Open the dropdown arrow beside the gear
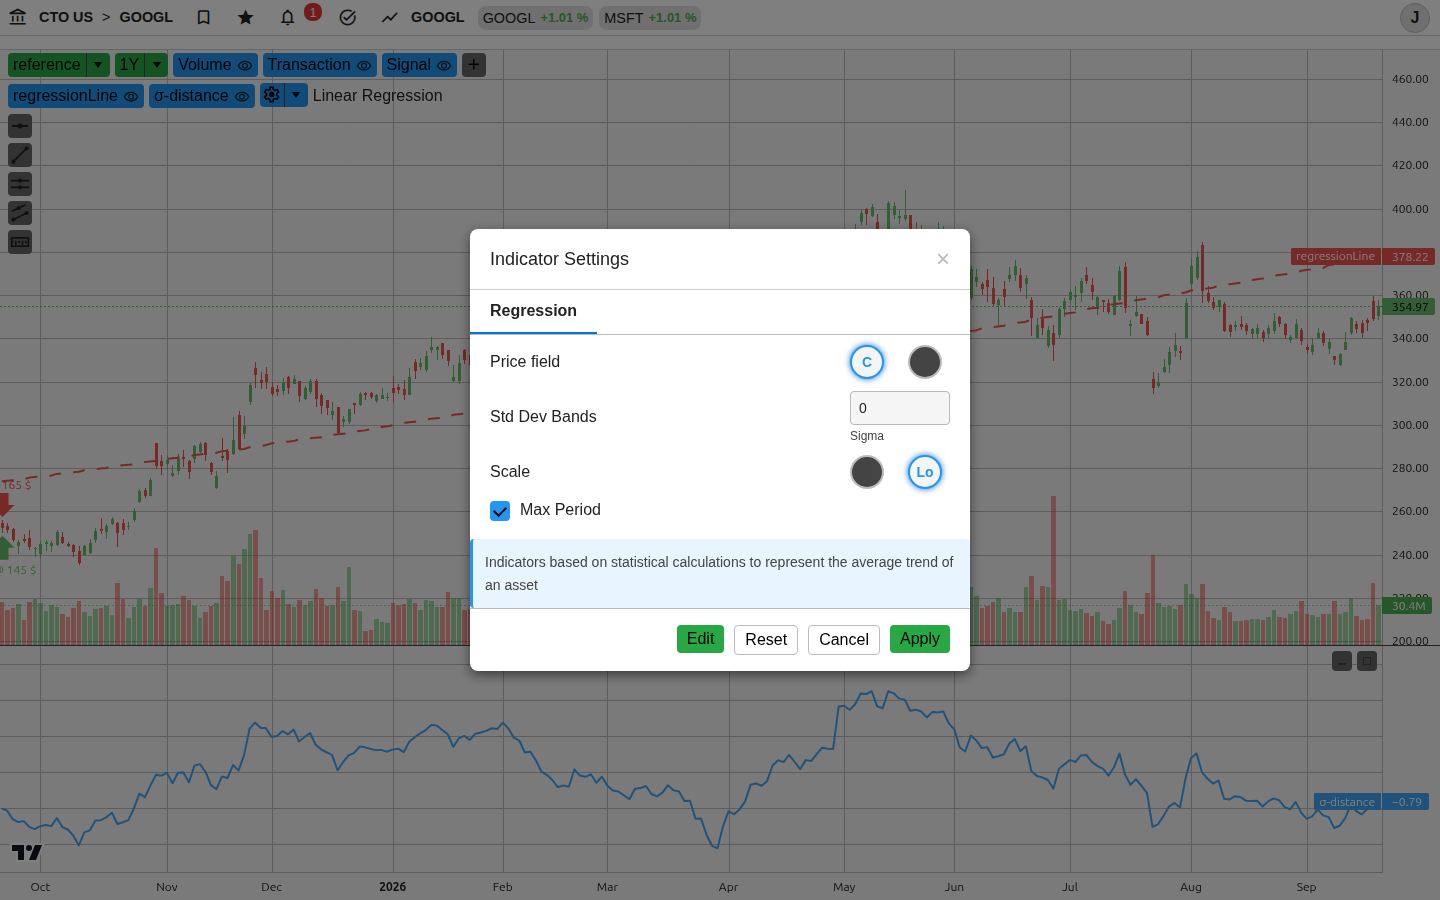The width and height of the screenshot is (1440, 900). click(x=296, y=95)
